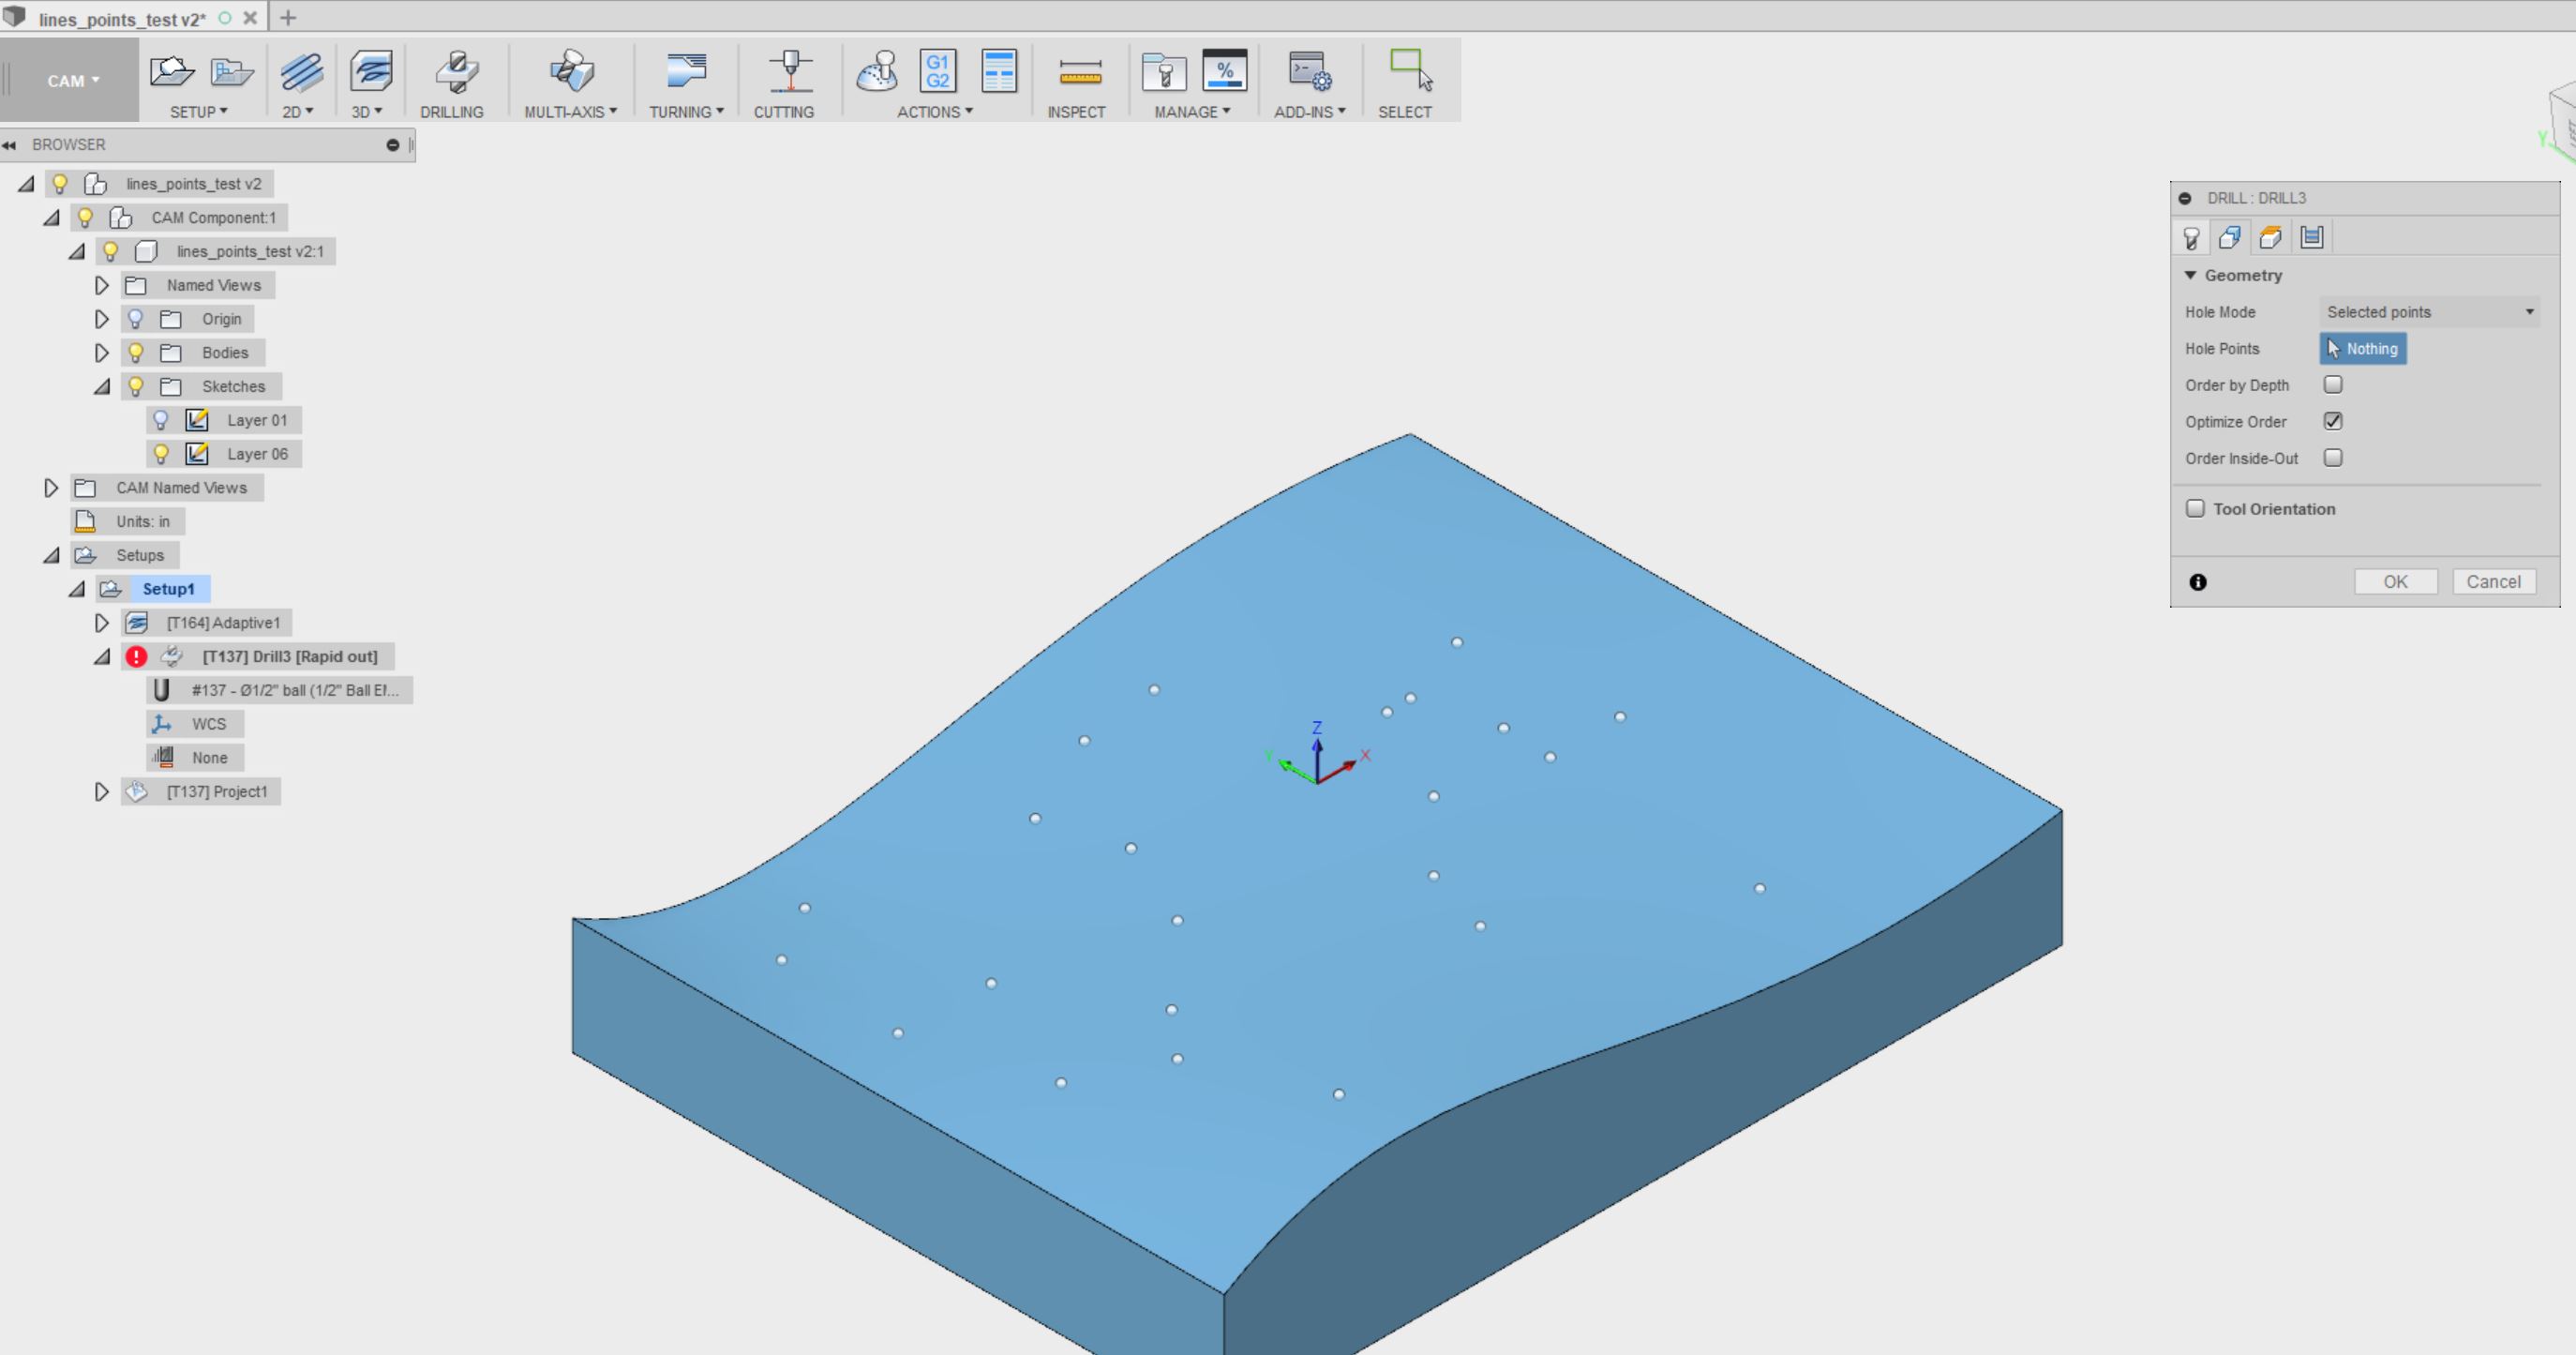
Task: Click the Post Process G1 G2 icon
Action: 937,72
